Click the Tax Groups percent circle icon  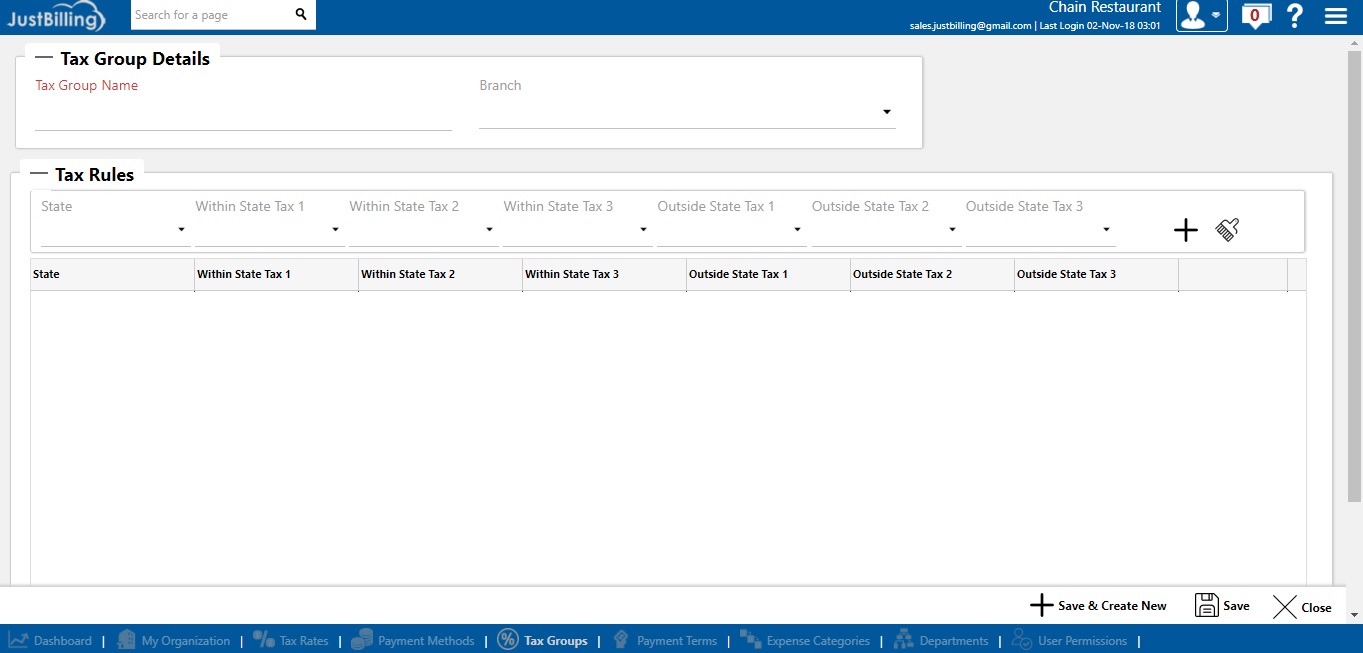coord(508,640)
